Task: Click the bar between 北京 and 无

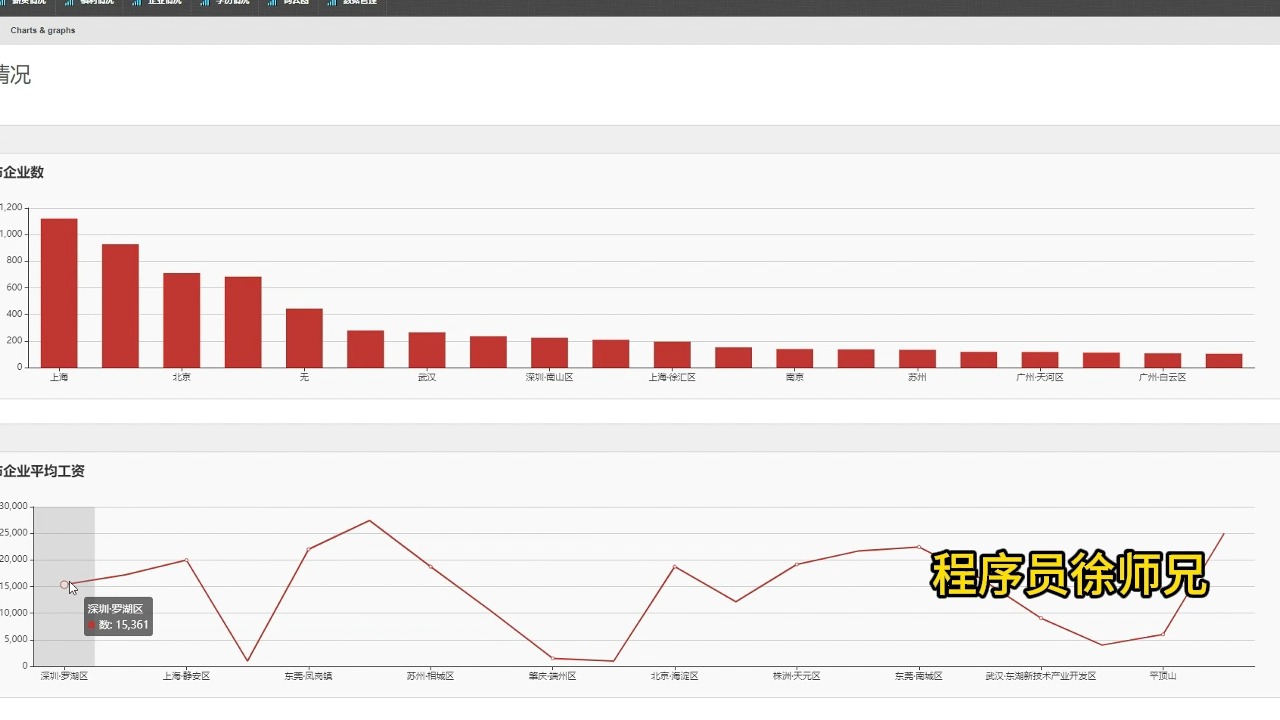Action: [x=243, y=322]
